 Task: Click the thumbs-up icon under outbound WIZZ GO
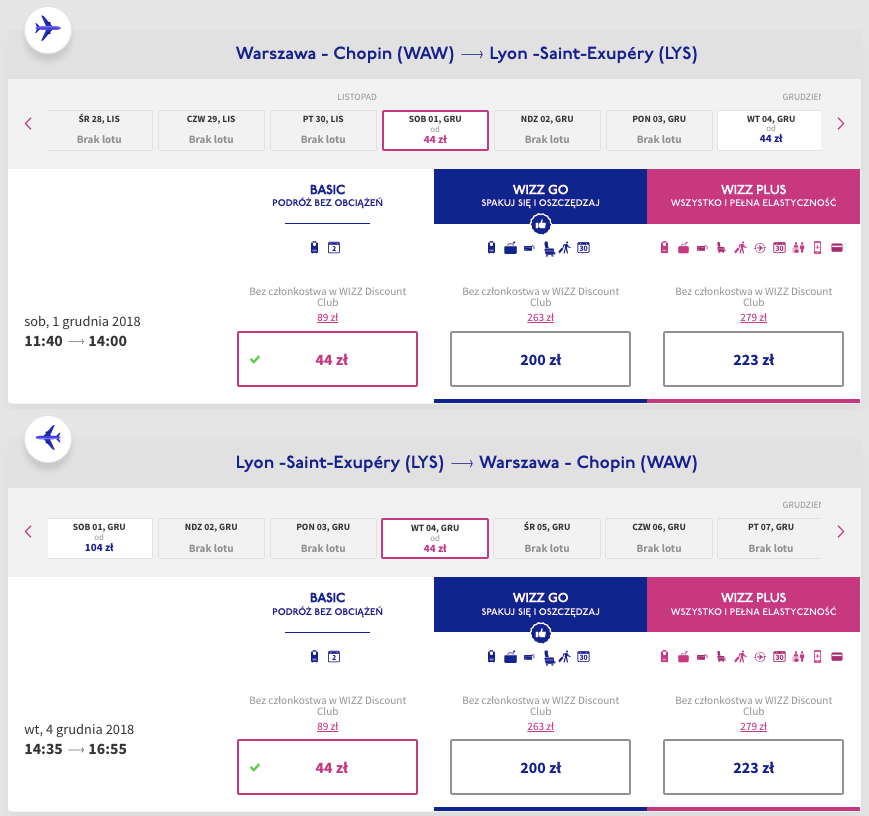(x=540, y=225)
